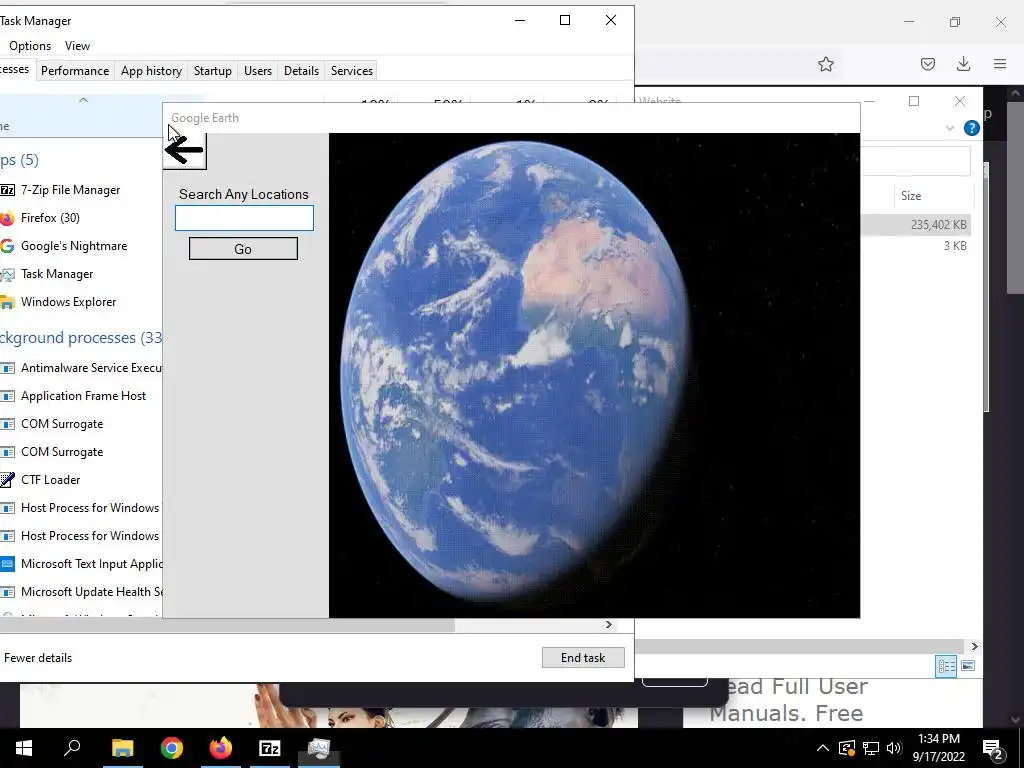The width and height of the screenshot is (1024, 768).
Task: Select Microsoft Text Input Application row
Action: click(81, 564)
